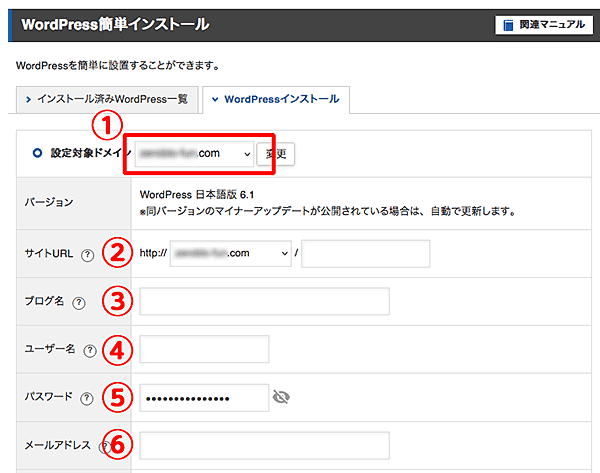The width and height of the screenshot is (600, 473).
Task: Open the 設定対象ドメイン domain dropdown
Action: [194, 154]
